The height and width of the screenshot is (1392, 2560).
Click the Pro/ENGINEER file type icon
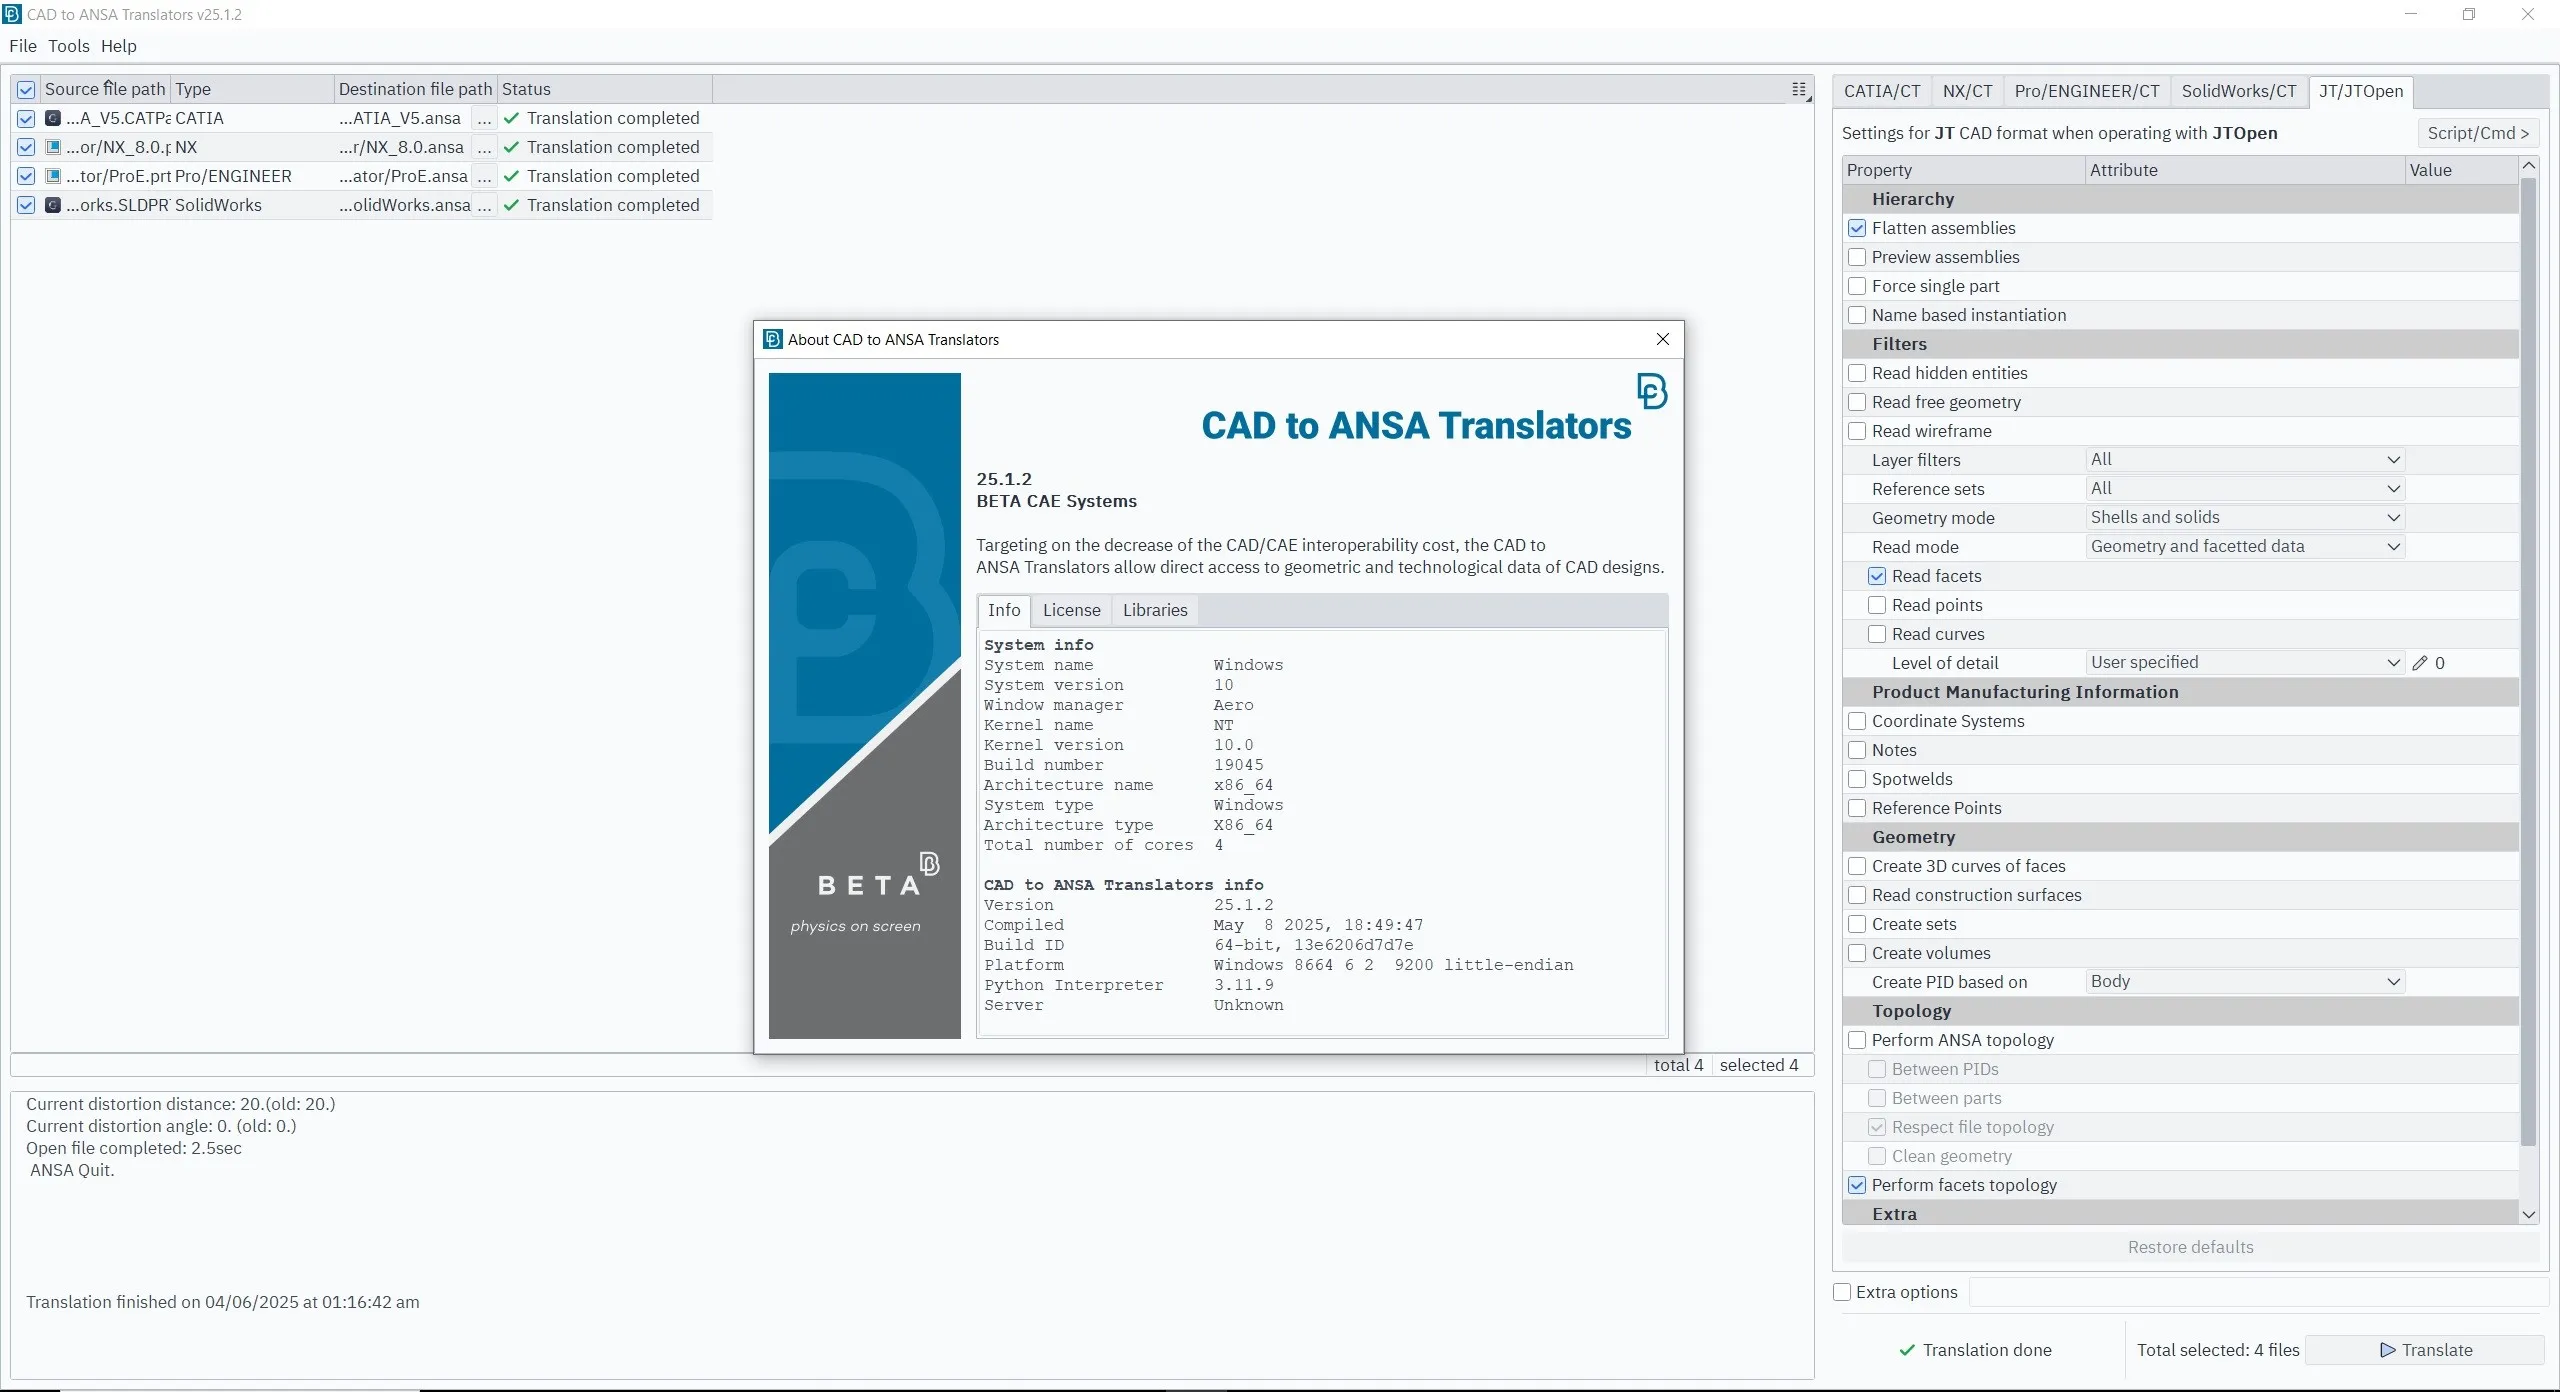pyautogui.click(x=53, y=176)
